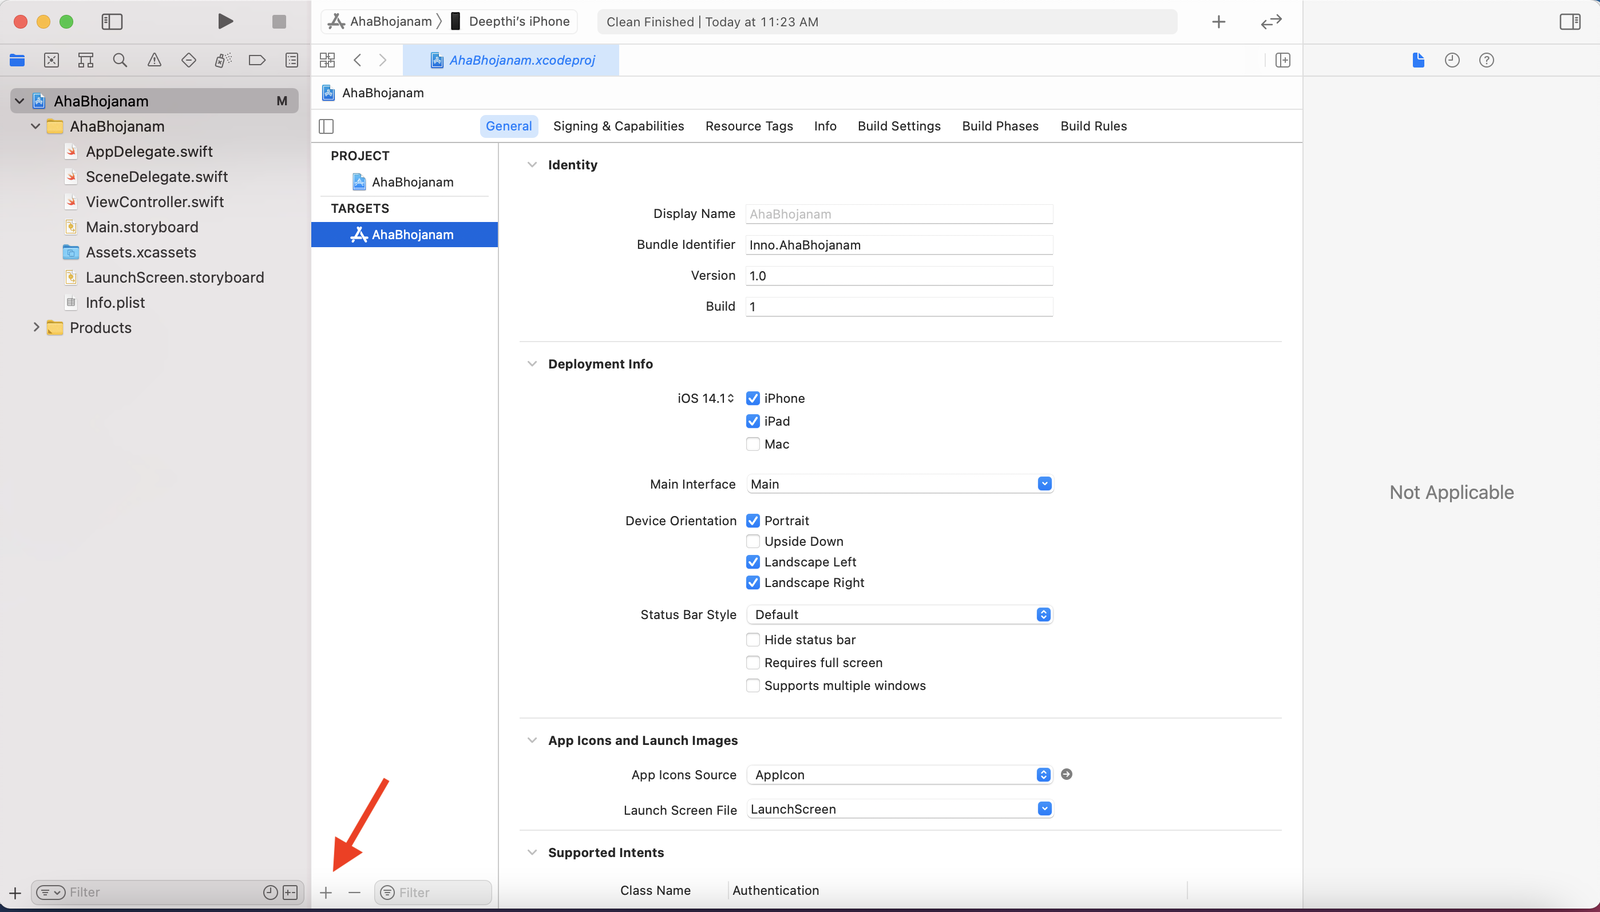Toggle the iPad checkbox
This screenshot has width=1600, height=912.
click(x=753, y=421)
